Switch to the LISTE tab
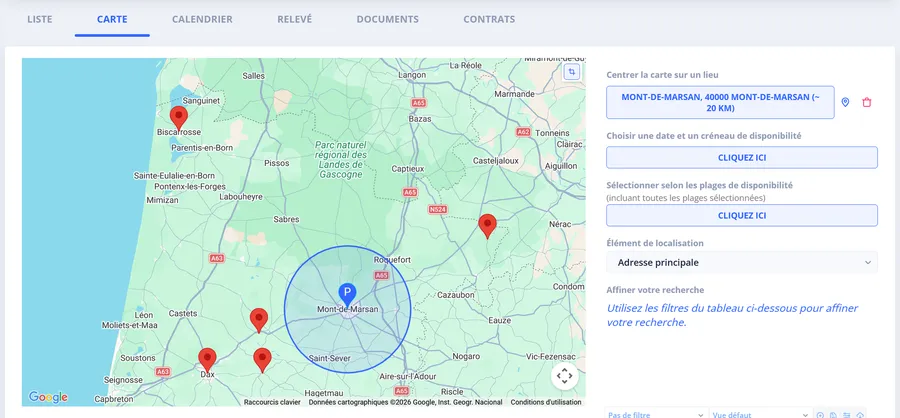 click(40, 19)
